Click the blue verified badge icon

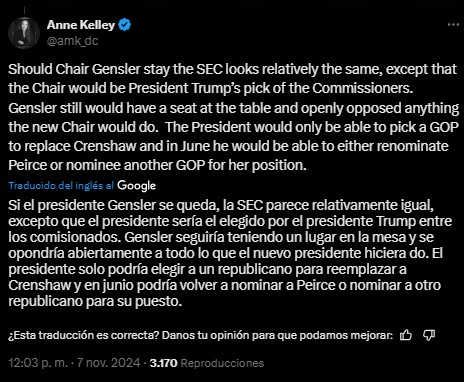coord(125,25)
